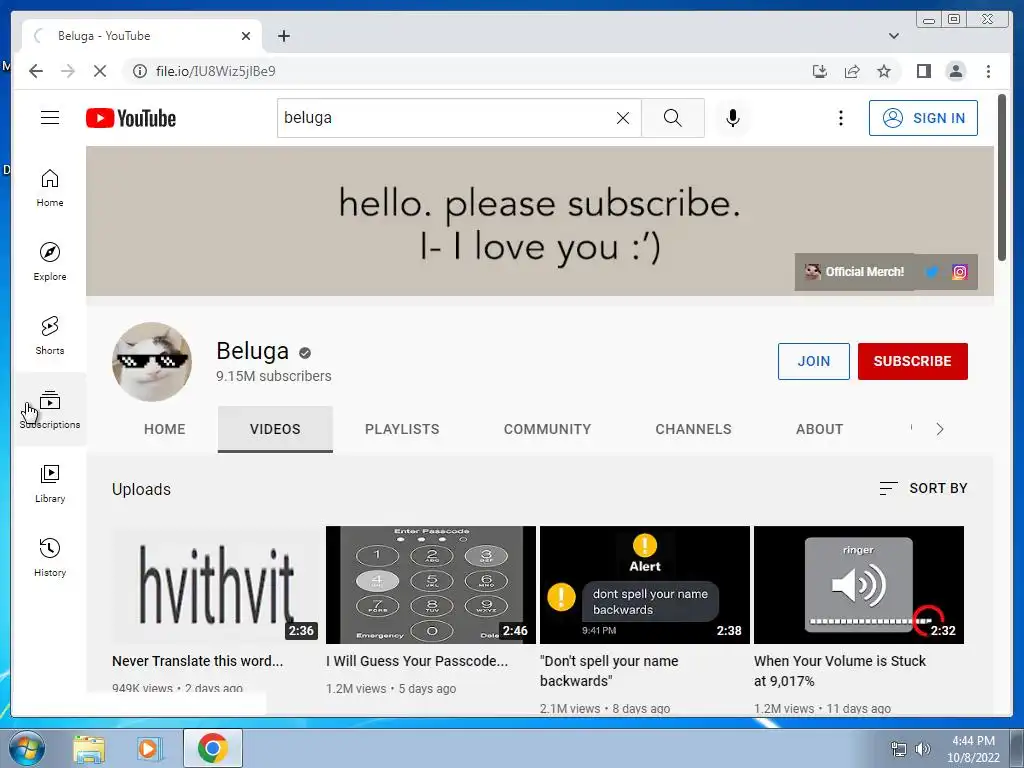This screenshot has height=768, width=1024.
Task: Click the taskbar clock 4:44 PM
Action: 973,741
